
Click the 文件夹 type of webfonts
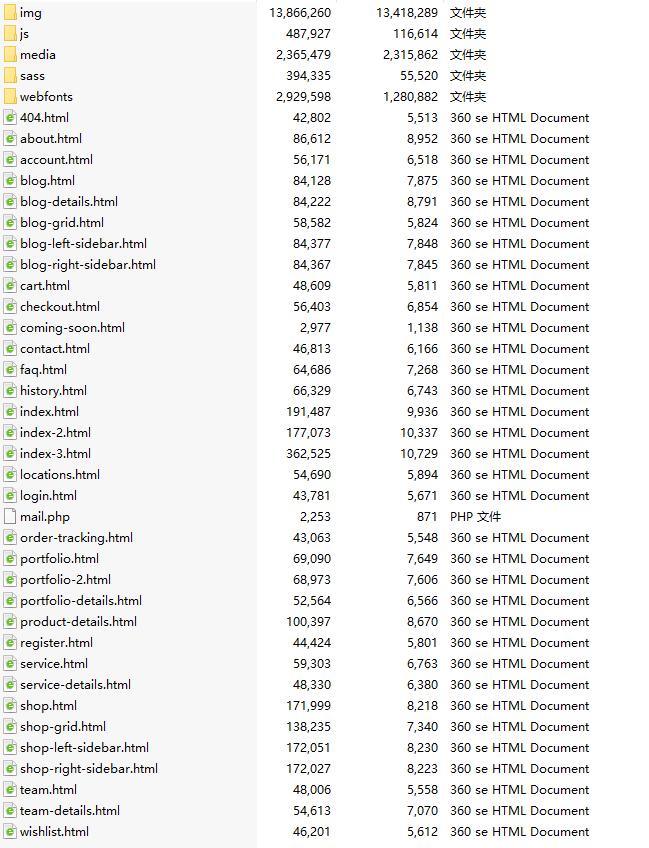coord(468,97)
